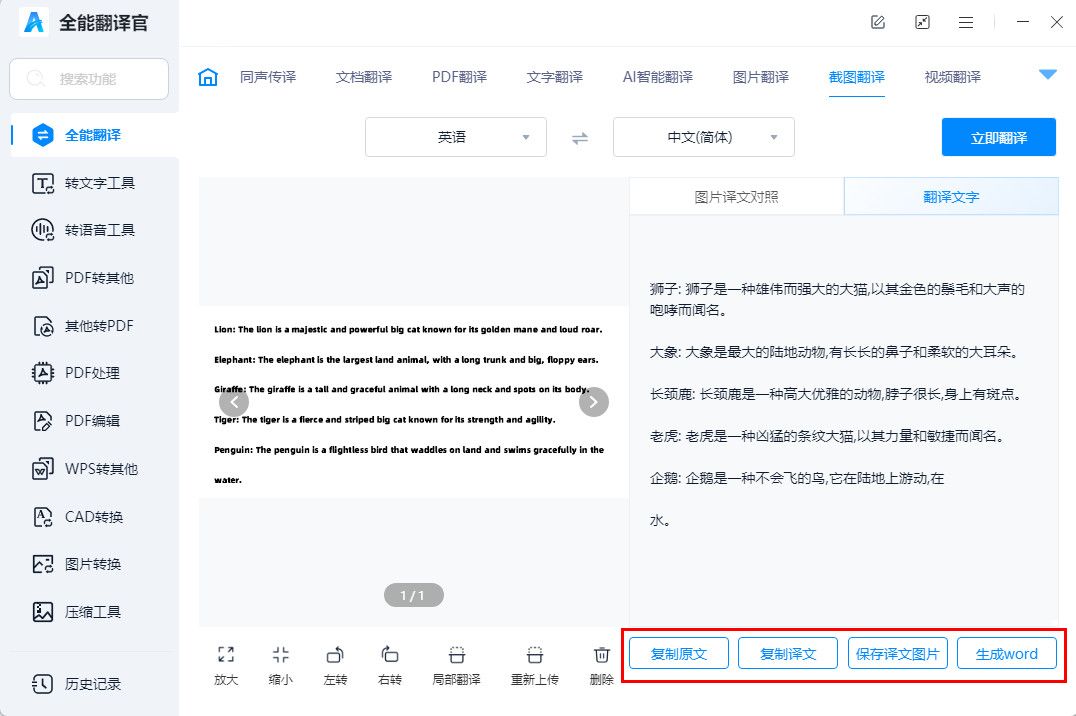Image resolution: width=1076 pixels, height=716 pixels.
Task: Rotate image right with 右转
Action: click(389, 665)
